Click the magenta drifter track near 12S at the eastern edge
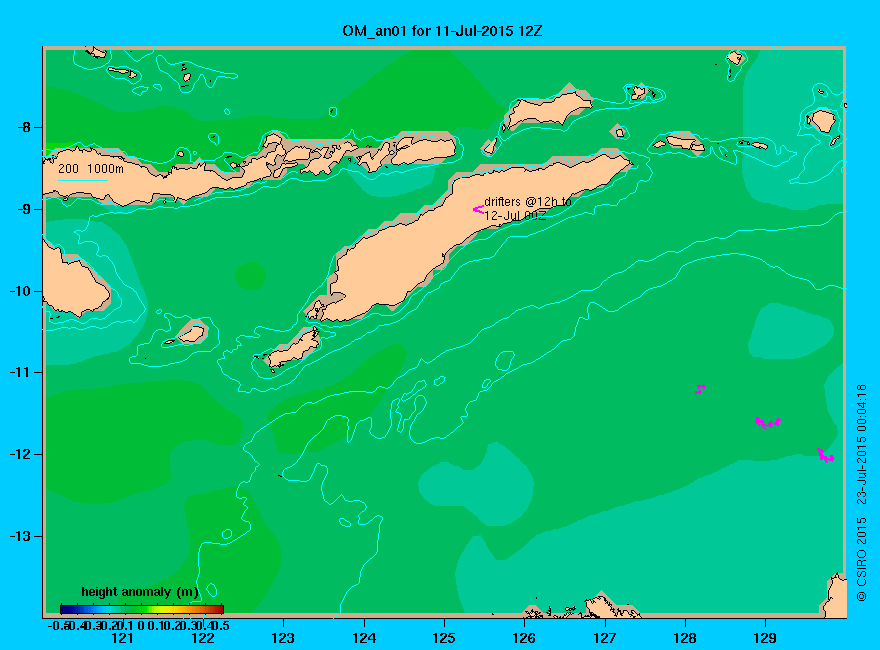 [826, 455]
